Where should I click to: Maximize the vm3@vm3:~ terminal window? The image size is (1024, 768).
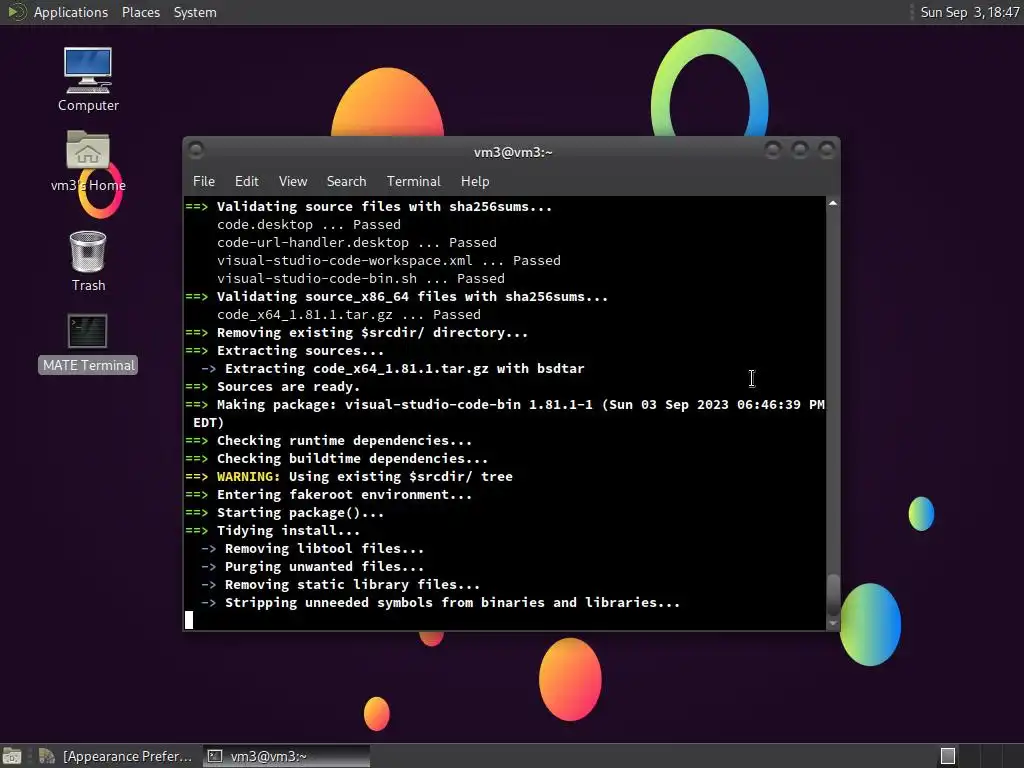799,151
